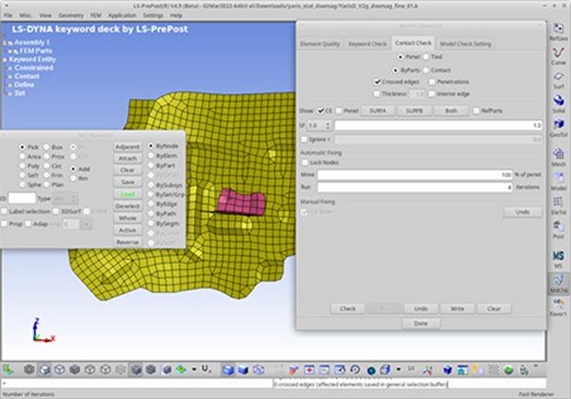Click the Adjacent button in selection panel
Screen dimensions: 571x399
(127, 147)
